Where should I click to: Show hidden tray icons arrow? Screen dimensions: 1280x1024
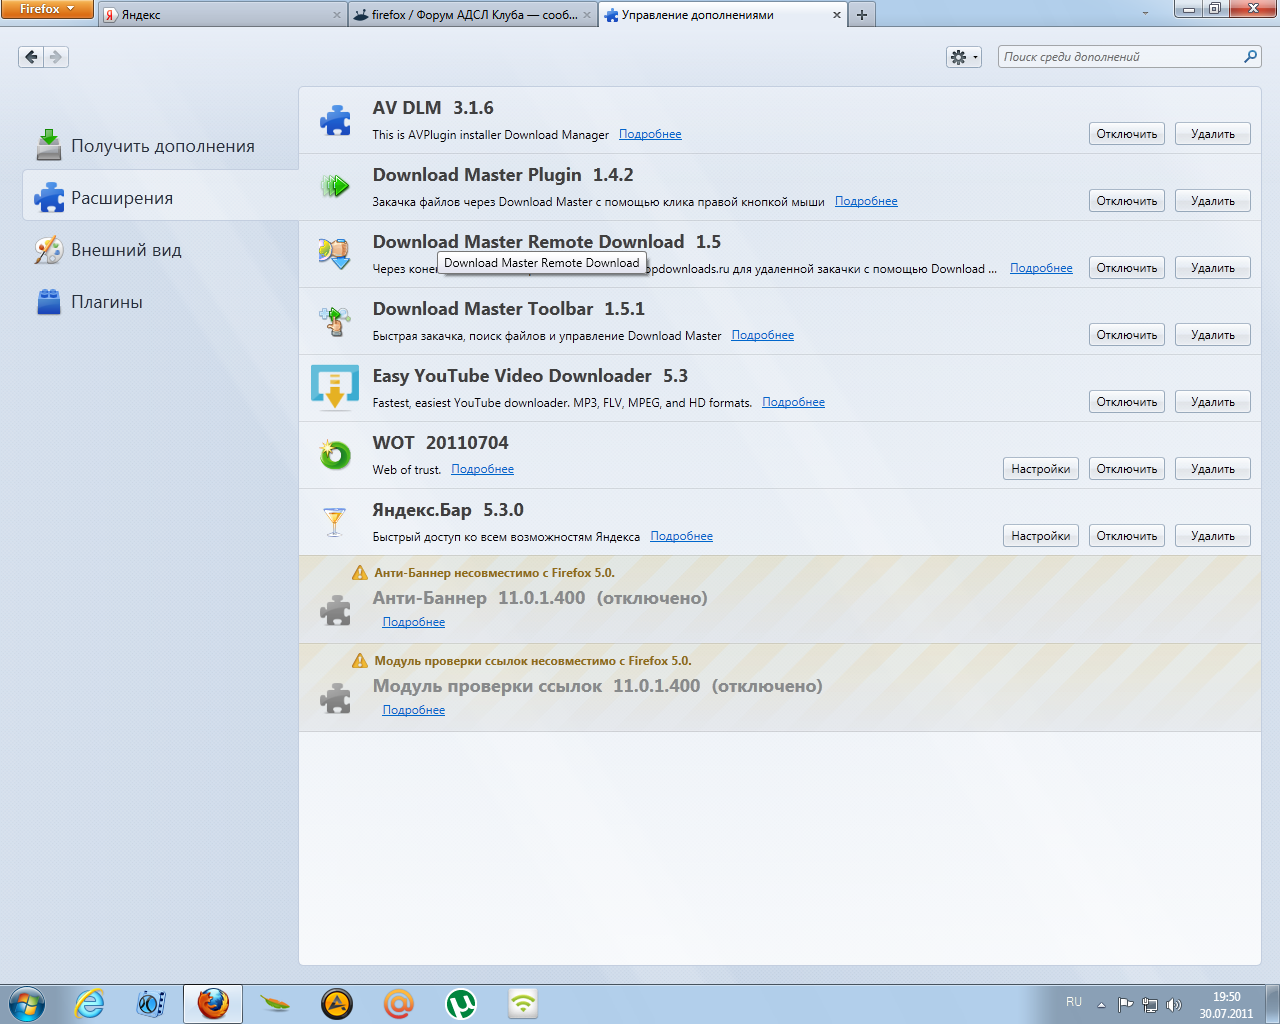point(1101,1004)
